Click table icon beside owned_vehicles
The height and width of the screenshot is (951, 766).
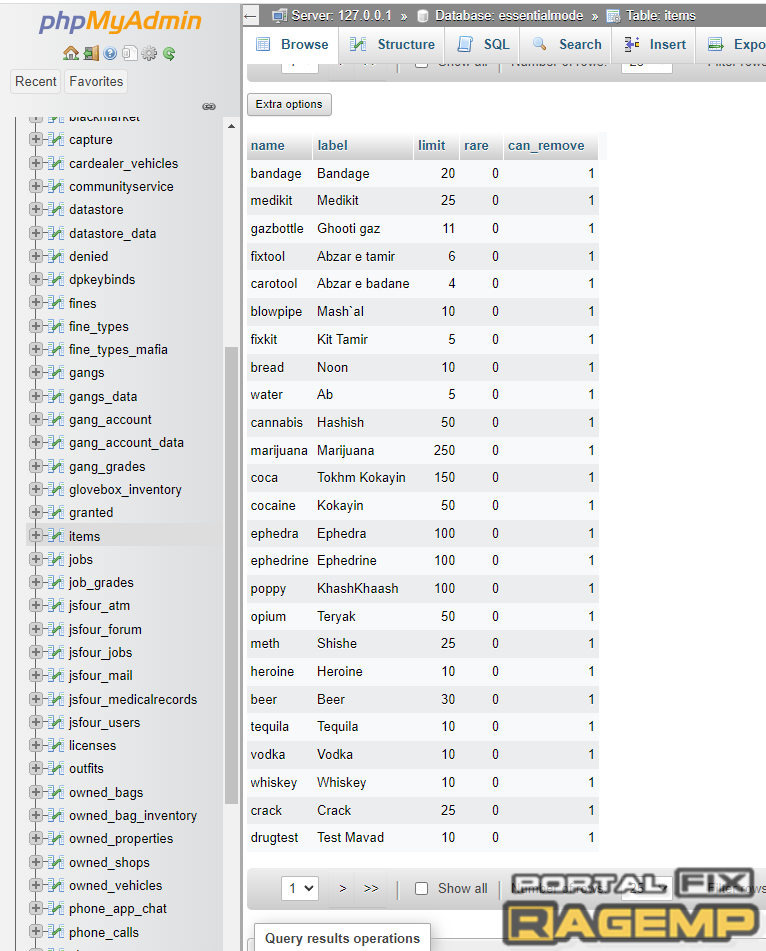(56, 885)
